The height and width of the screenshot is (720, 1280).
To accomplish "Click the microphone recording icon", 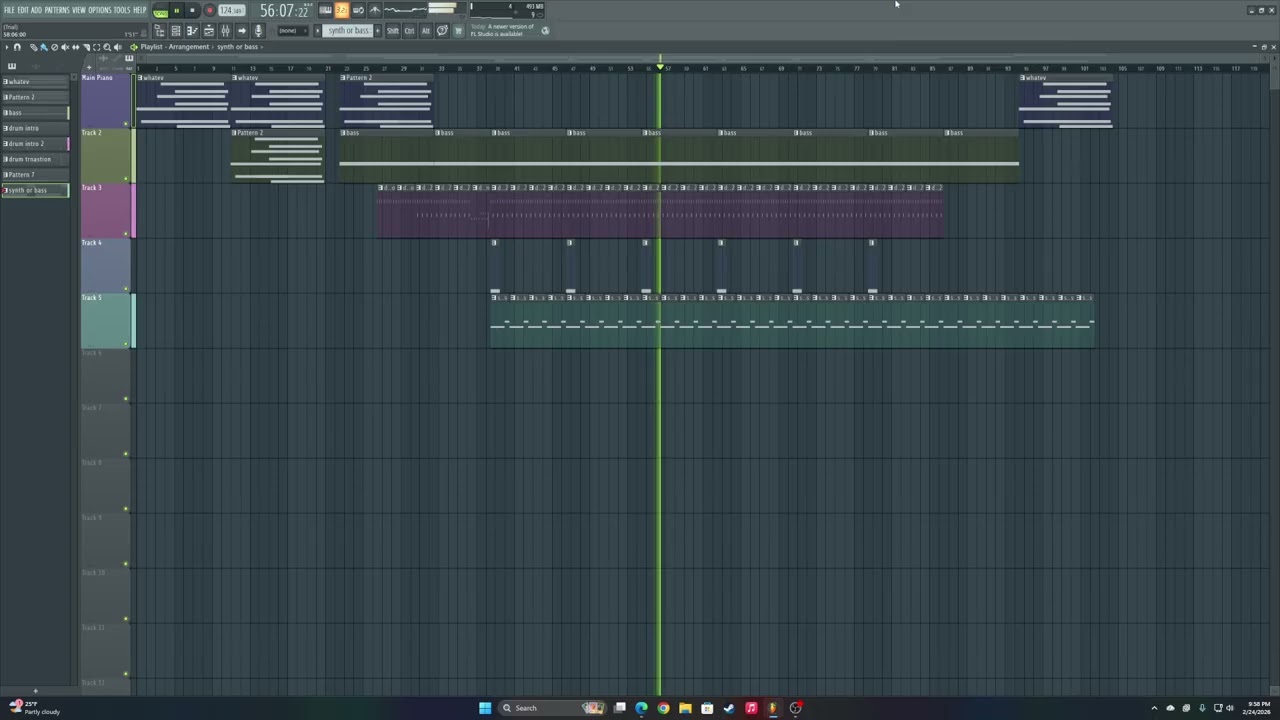I will tap(258, 31).
